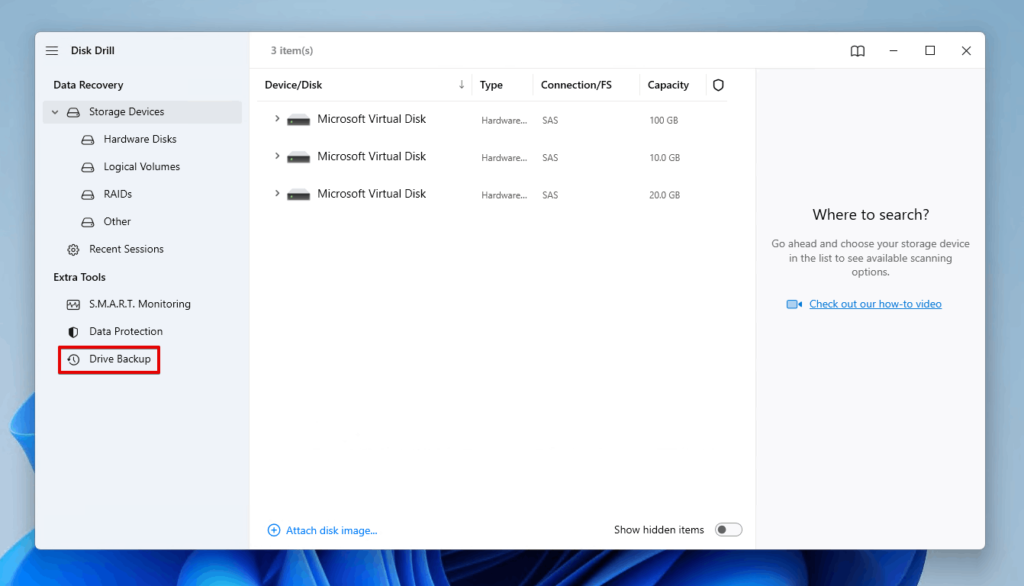Select the Data Protection shield icon
Image resolution: width=1024 pixels, height=586 pixels.
click(72, 331)
